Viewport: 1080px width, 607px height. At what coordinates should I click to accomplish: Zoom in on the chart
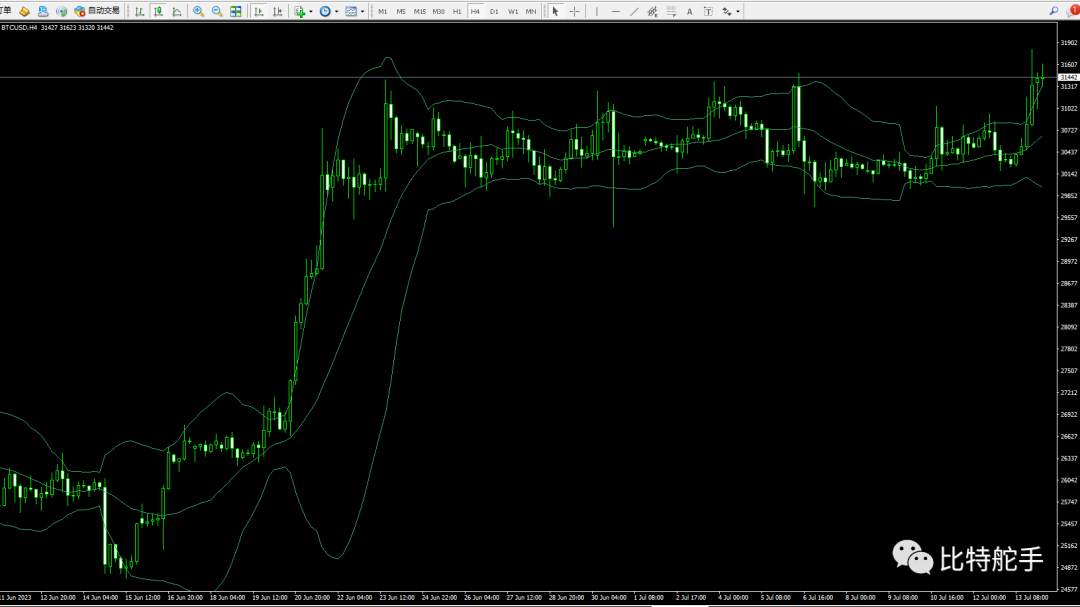[198, 11]
